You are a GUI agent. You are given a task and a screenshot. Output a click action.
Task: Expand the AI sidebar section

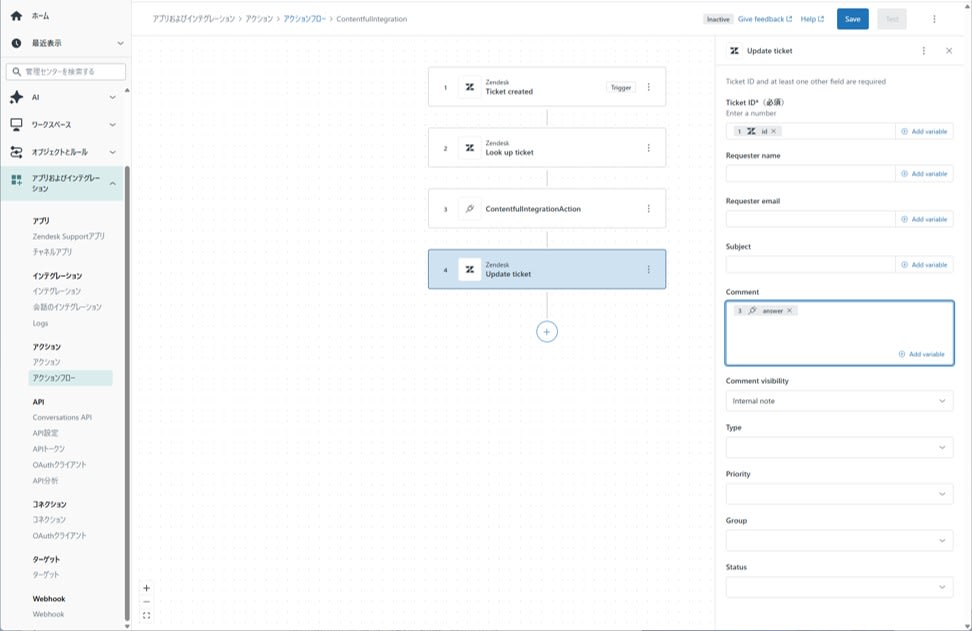coord(112,97)
